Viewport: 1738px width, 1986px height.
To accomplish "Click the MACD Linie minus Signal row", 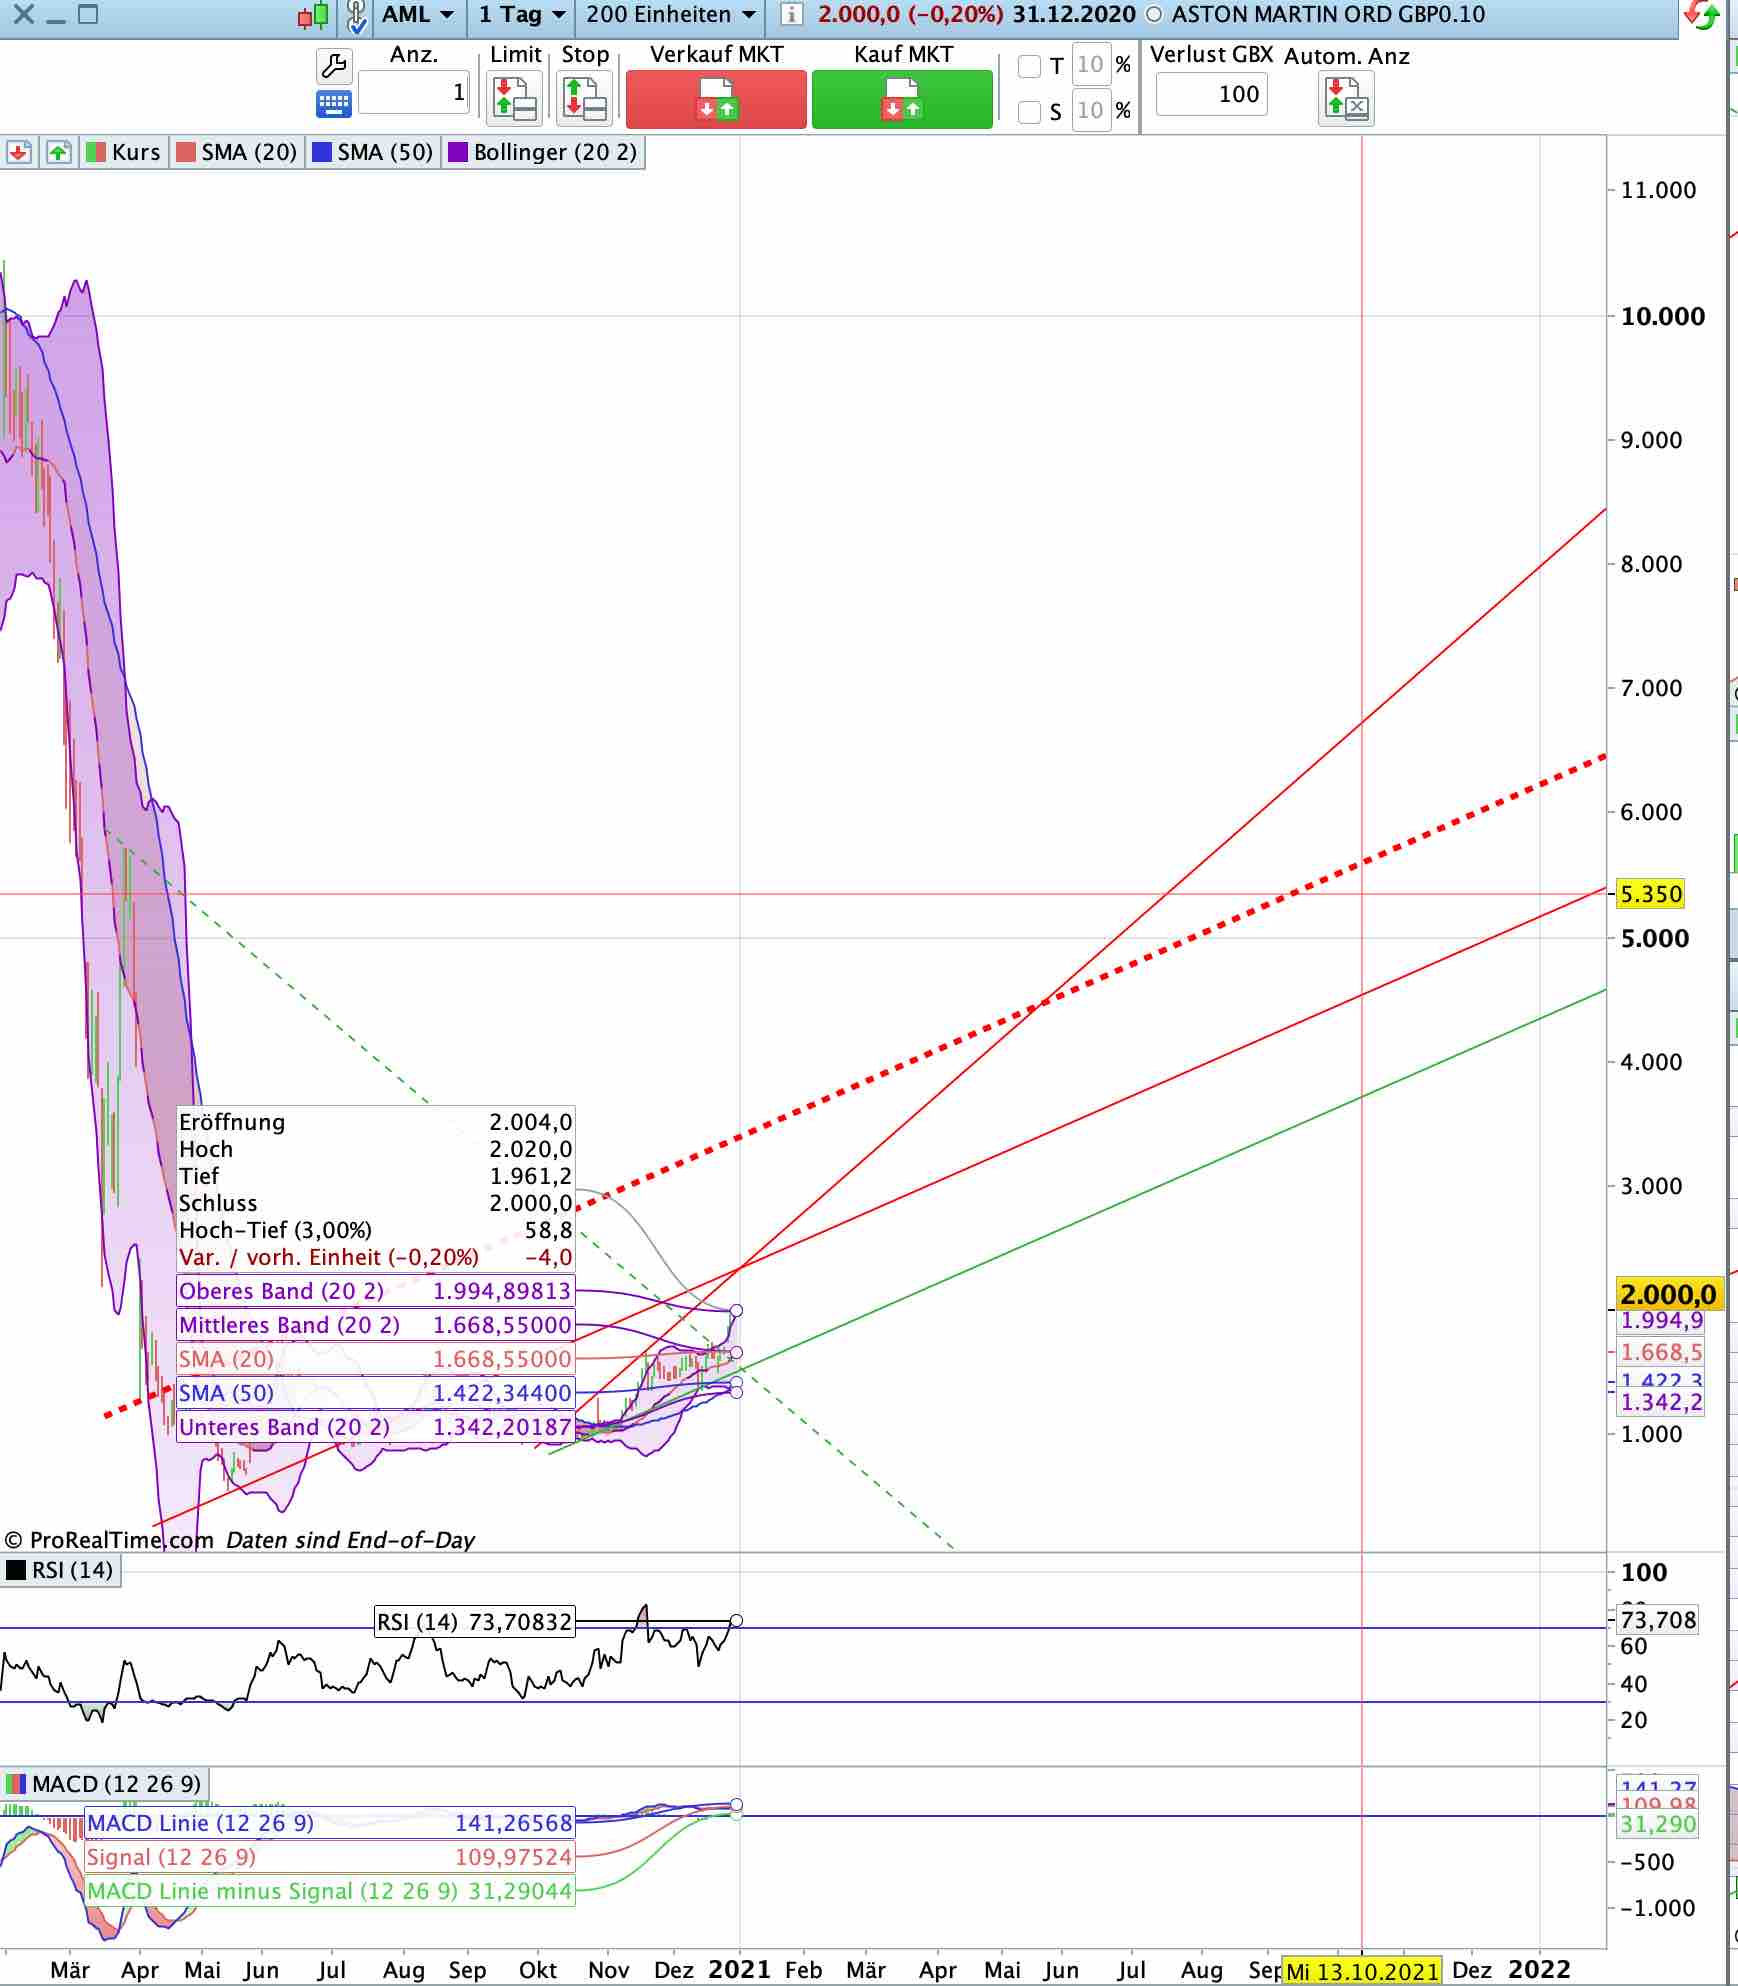I will coord(330,1891).
